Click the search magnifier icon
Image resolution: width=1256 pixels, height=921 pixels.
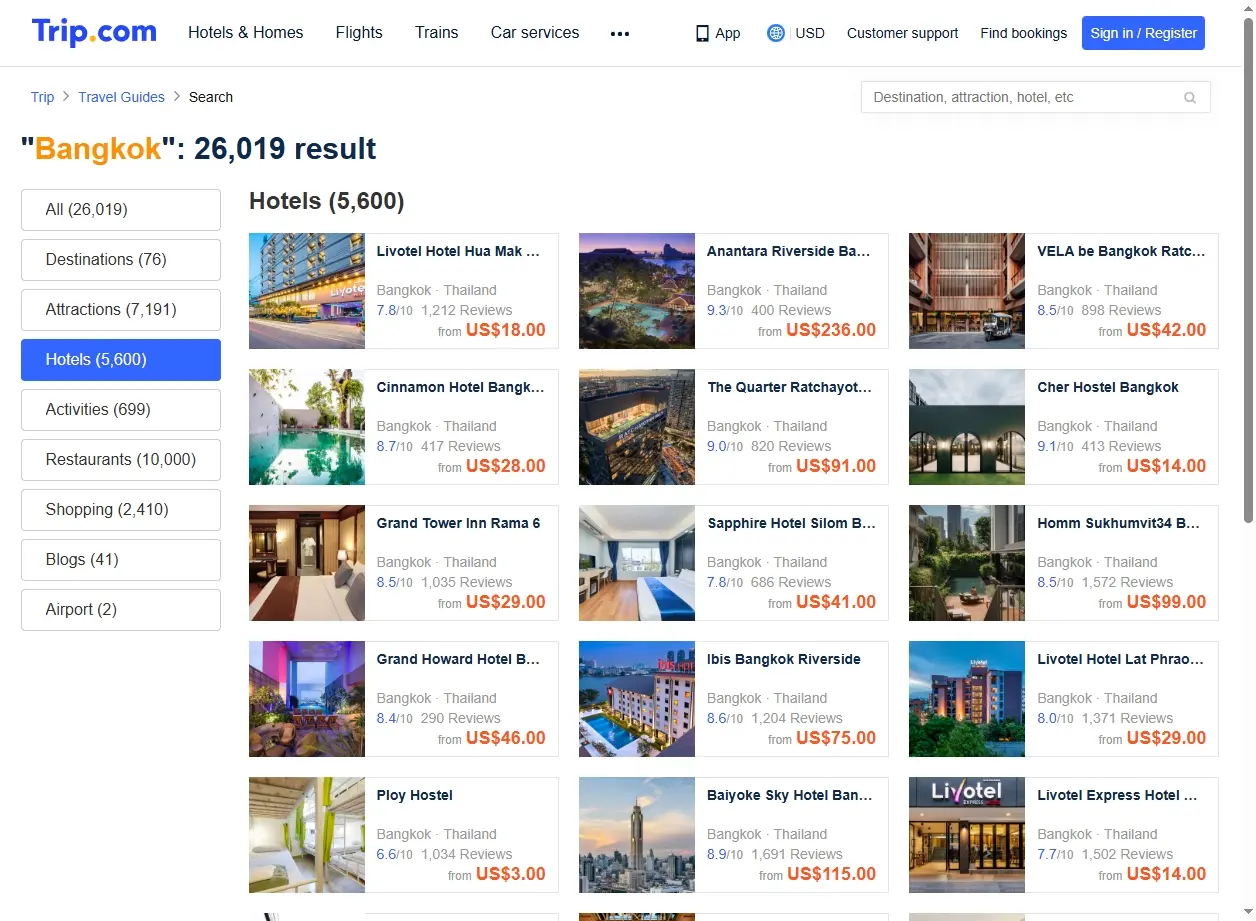[1190, 97]
